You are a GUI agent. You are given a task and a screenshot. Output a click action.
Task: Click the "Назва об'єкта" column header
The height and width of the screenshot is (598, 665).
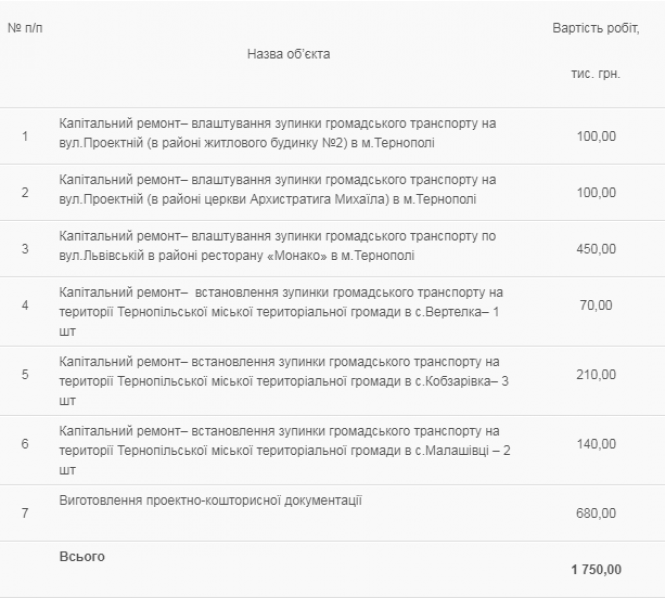coord(288,53)
